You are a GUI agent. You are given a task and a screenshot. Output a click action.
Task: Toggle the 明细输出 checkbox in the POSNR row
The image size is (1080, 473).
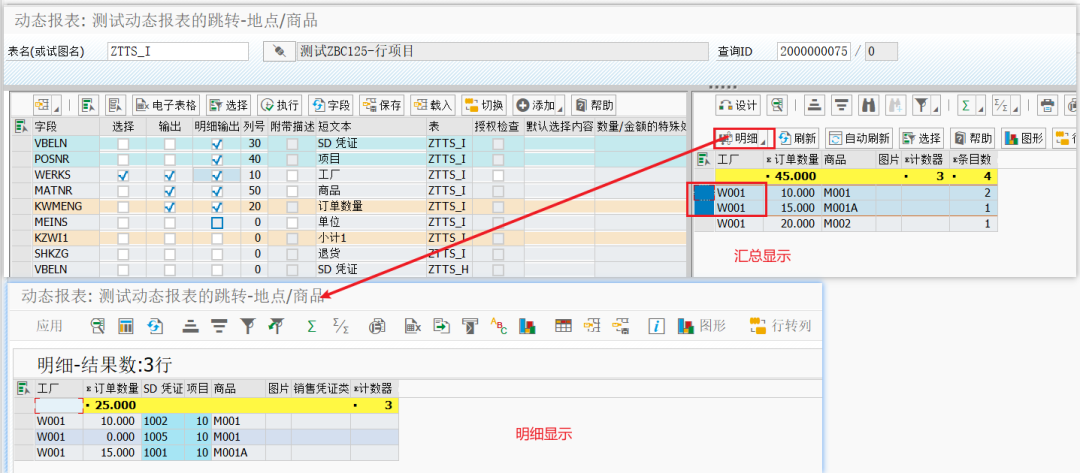[x=217, y=160]
